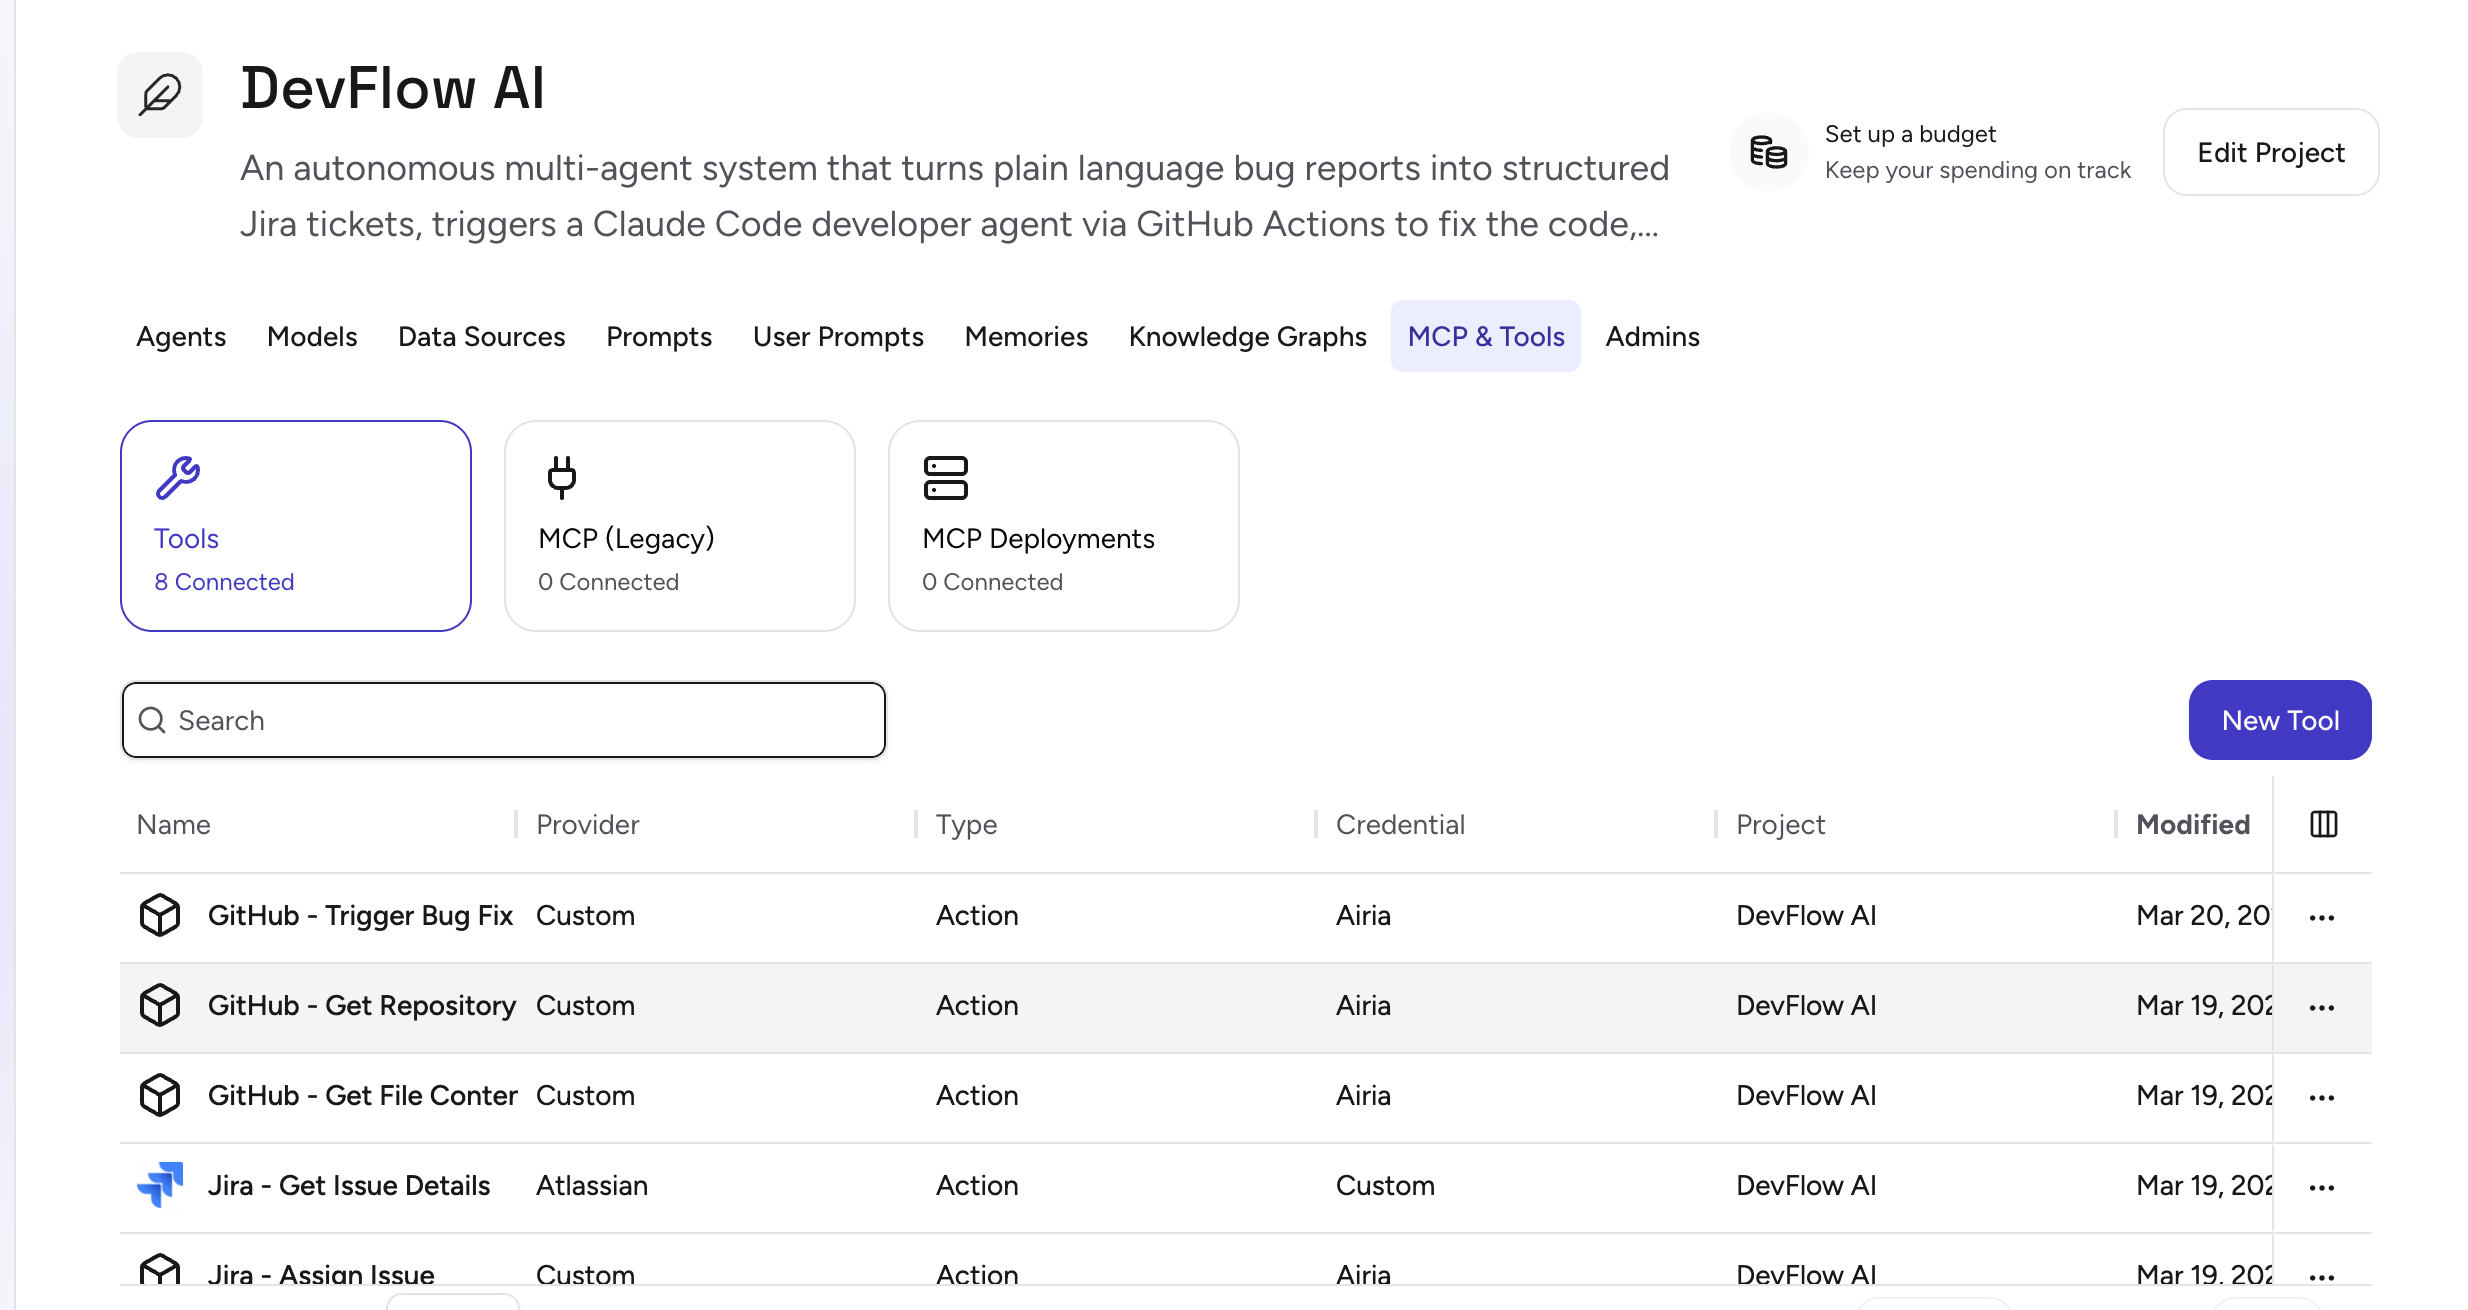Open options menu for GitHub - Get Repository

(x=2321, y=1007)
